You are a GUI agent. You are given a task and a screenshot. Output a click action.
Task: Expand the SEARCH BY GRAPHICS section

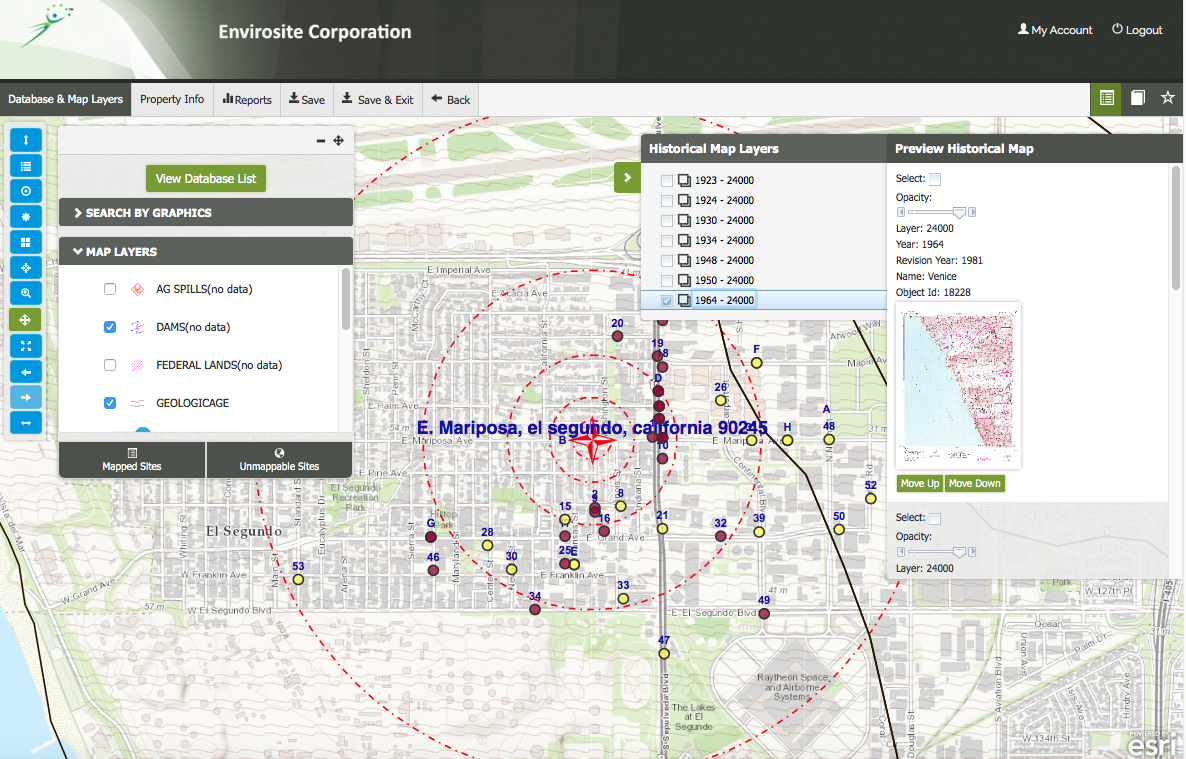coord(206,213)
